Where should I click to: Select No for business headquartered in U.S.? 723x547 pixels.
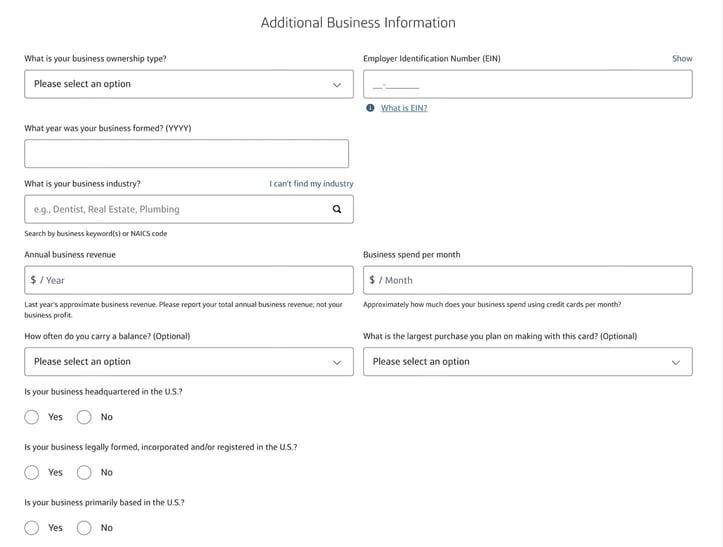coord(84,417)
